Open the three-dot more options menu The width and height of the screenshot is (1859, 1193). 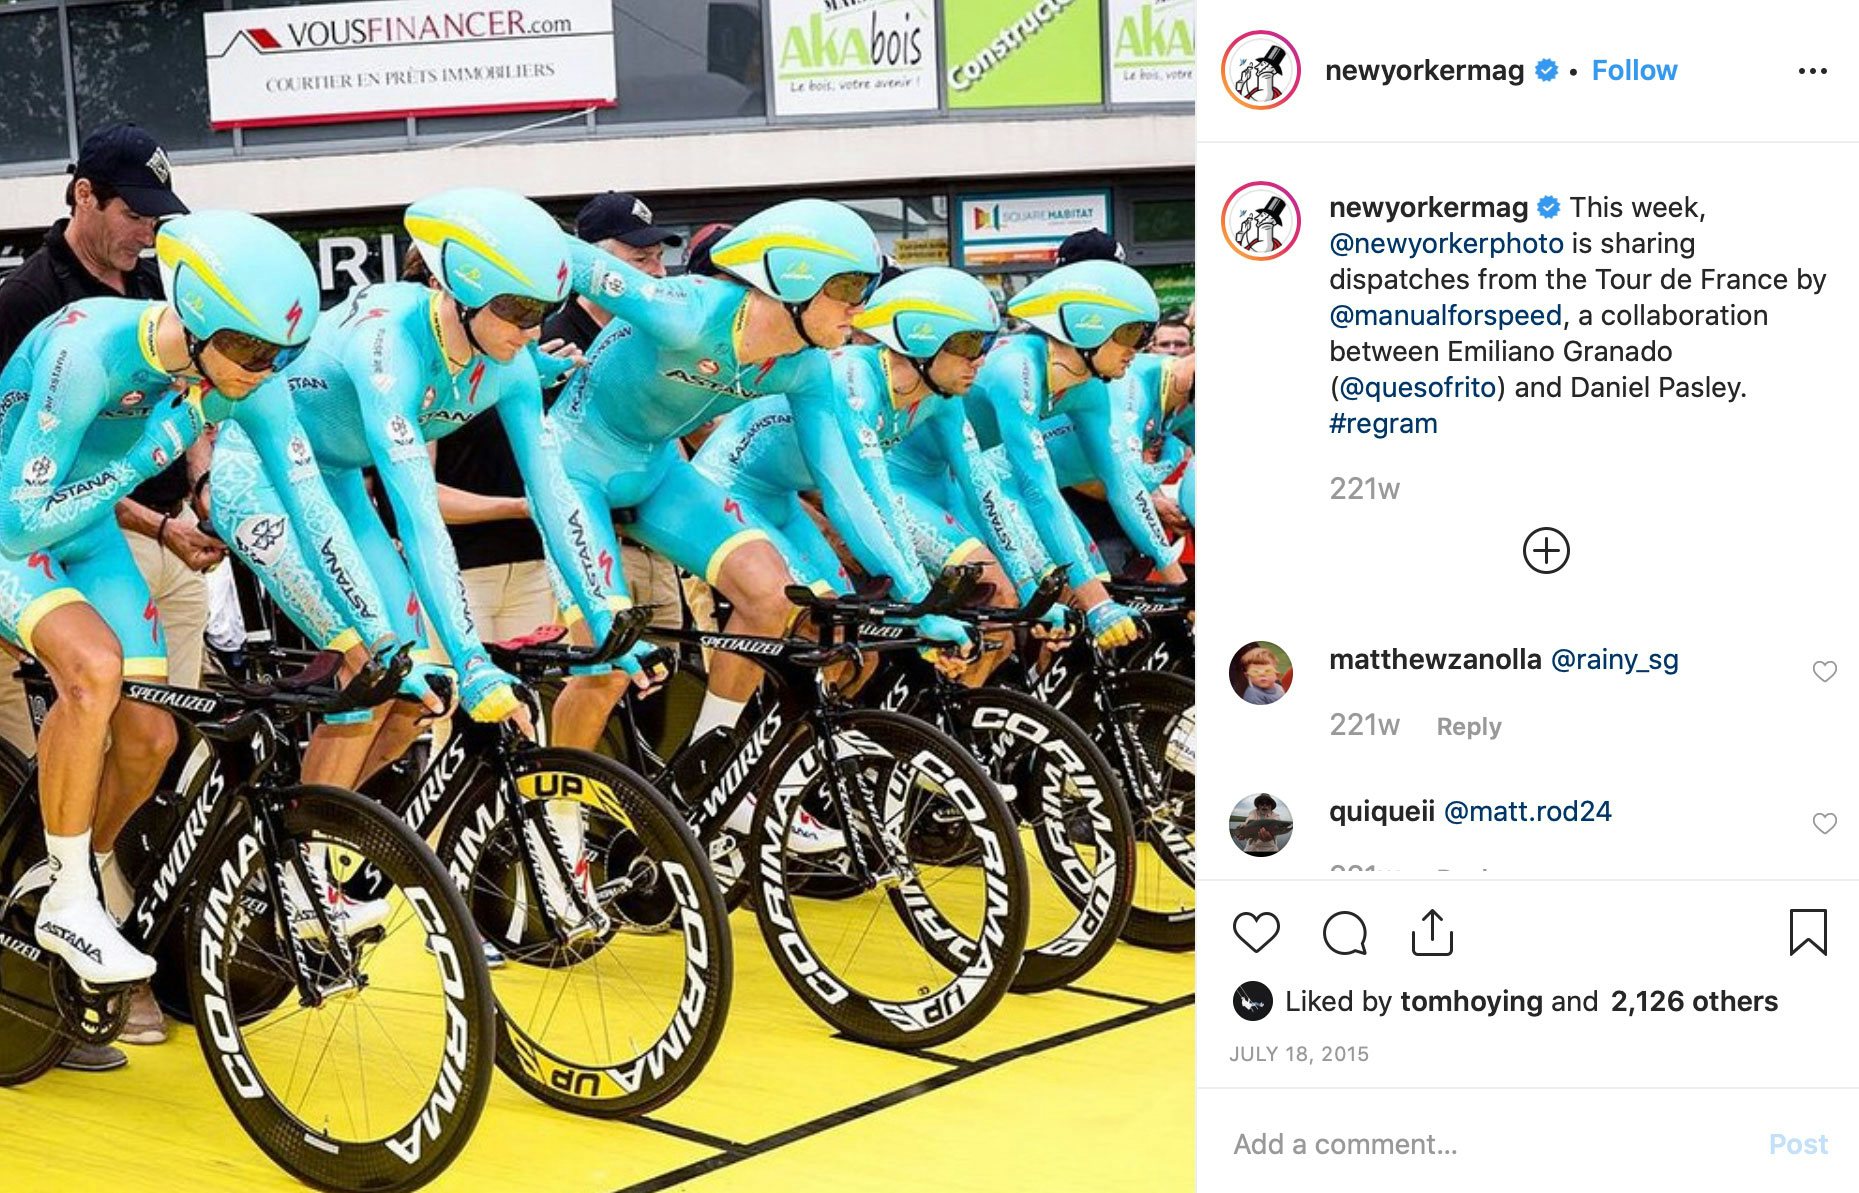pos(1812,71)
